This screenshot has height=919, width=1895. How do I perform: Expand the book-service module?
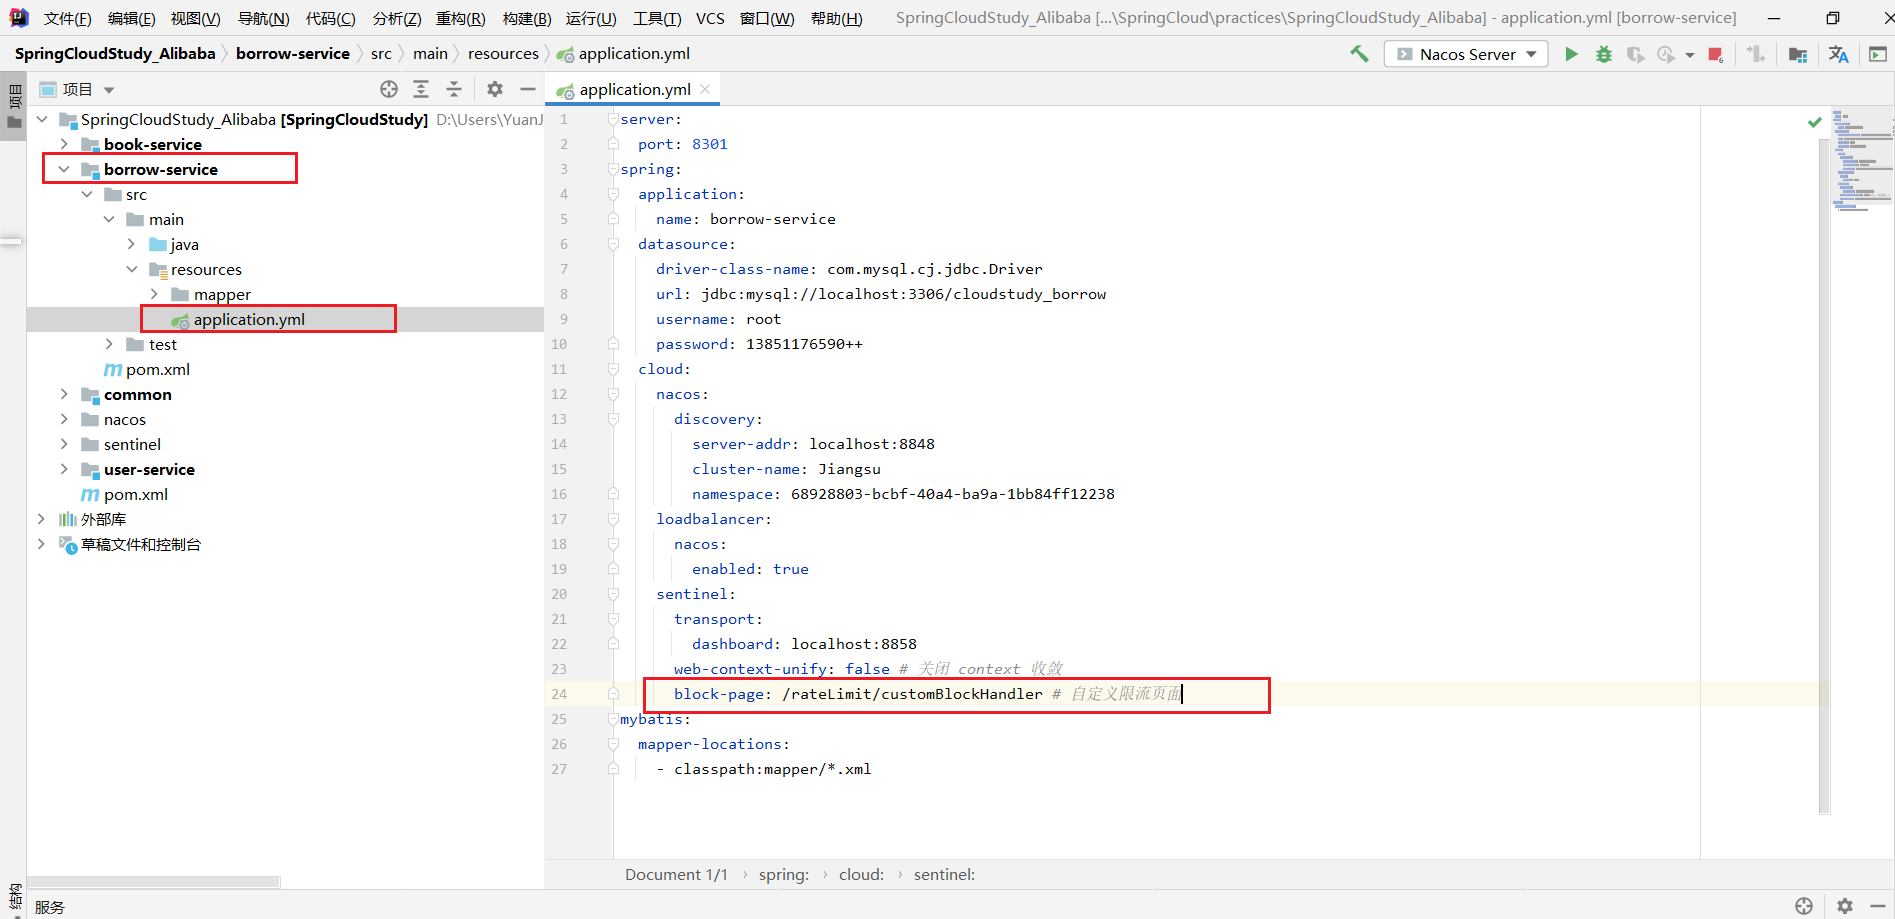(64, 144)
